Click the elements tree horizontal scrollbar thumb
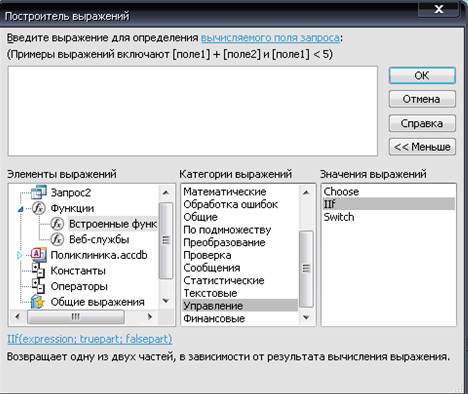Screen dimensions: 468x394 tap(76, 317)
